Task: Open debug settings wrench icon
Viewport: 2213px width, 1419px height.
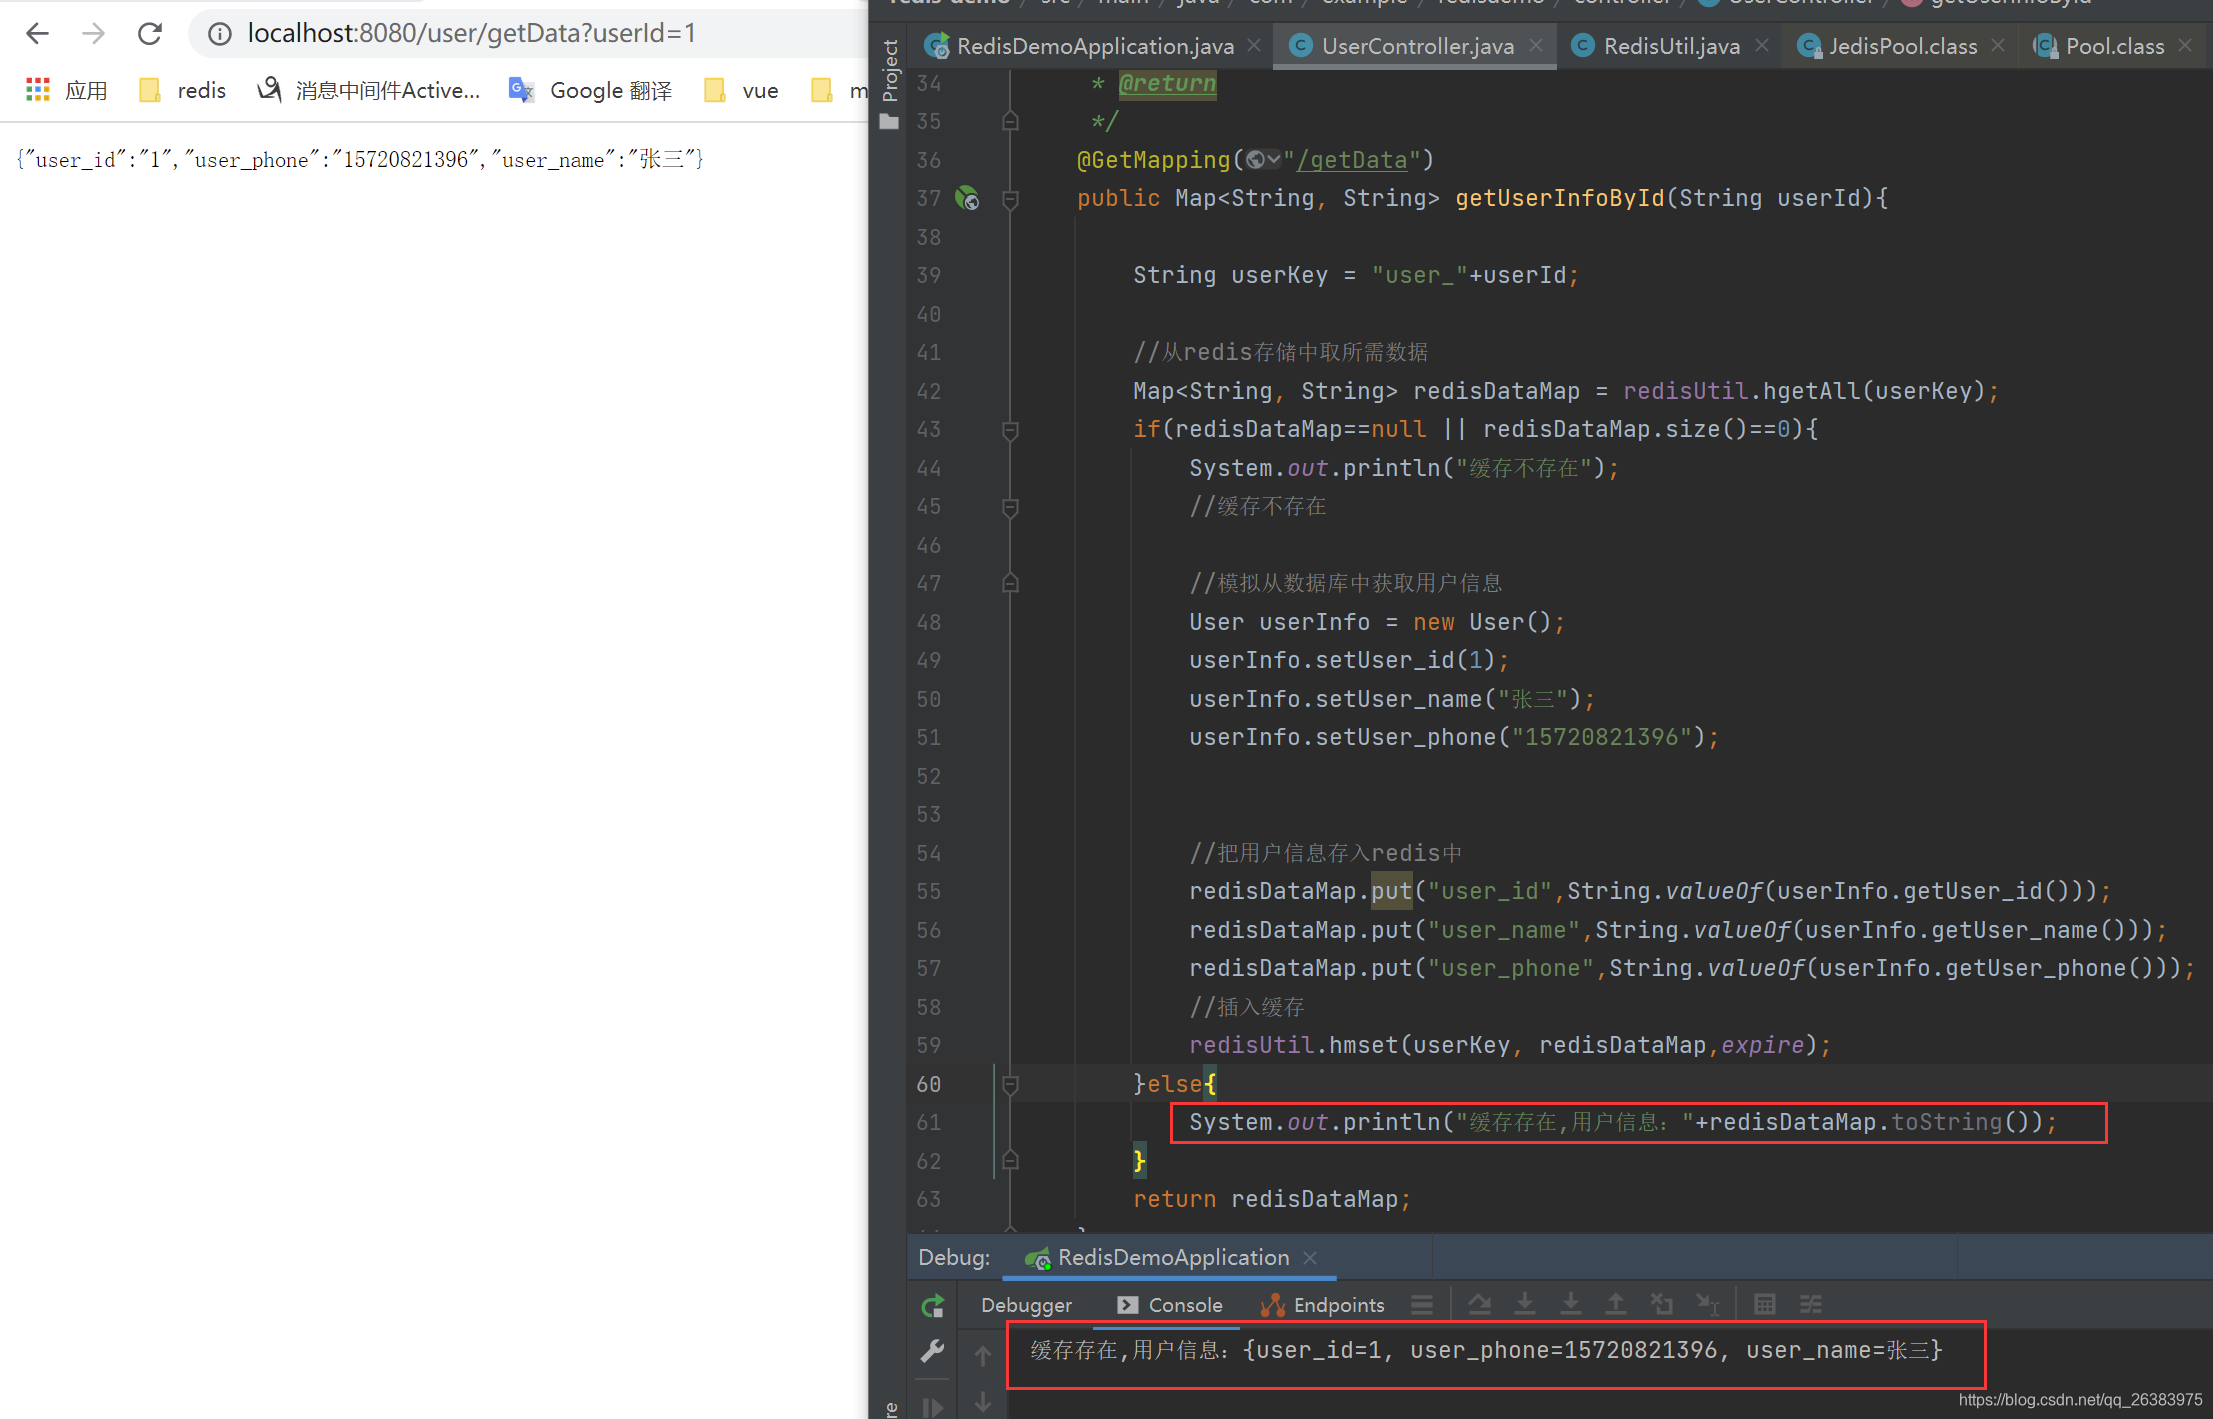Action: [932, 1351]
